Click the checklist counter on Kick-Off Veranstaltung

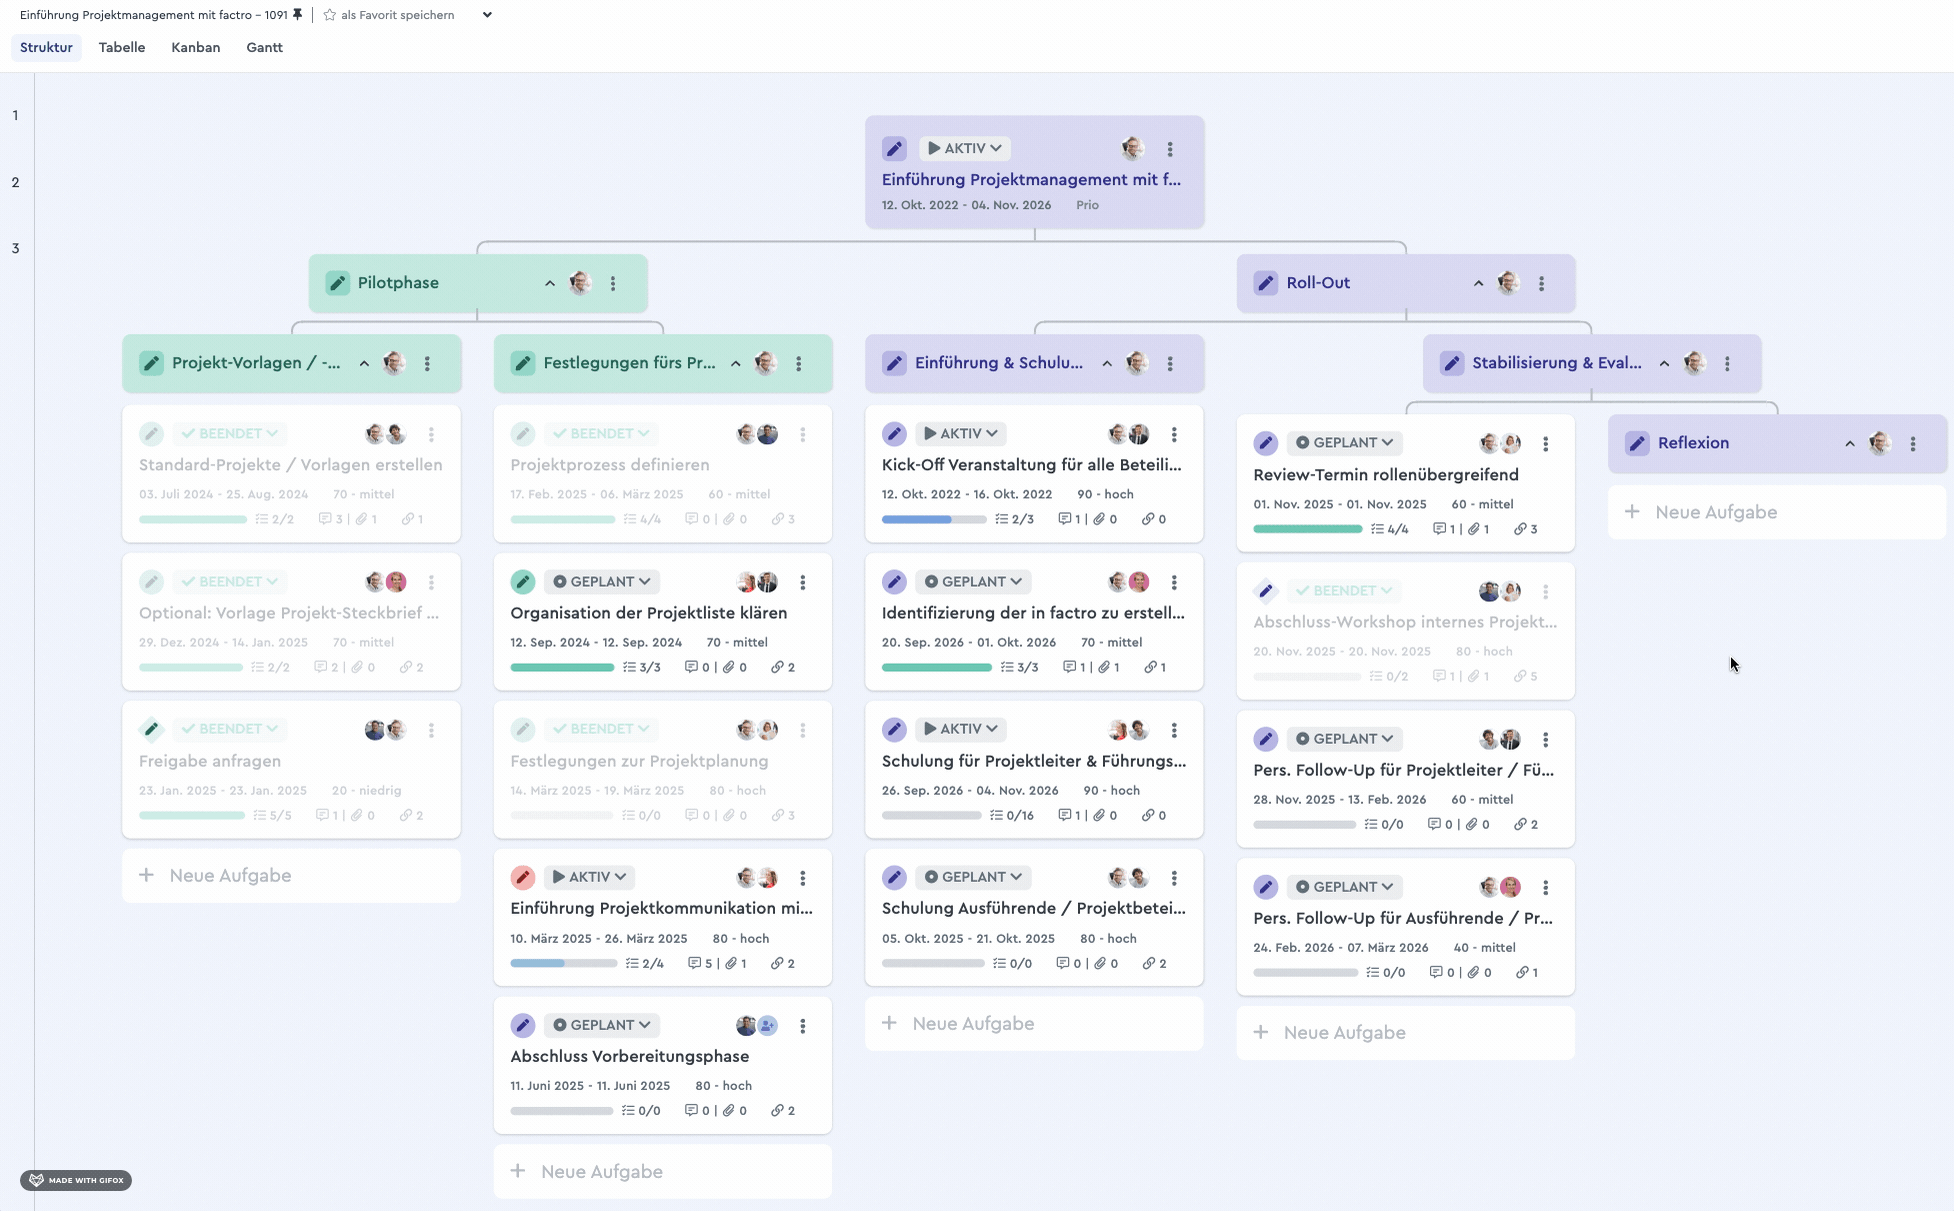click(1014, 519)
